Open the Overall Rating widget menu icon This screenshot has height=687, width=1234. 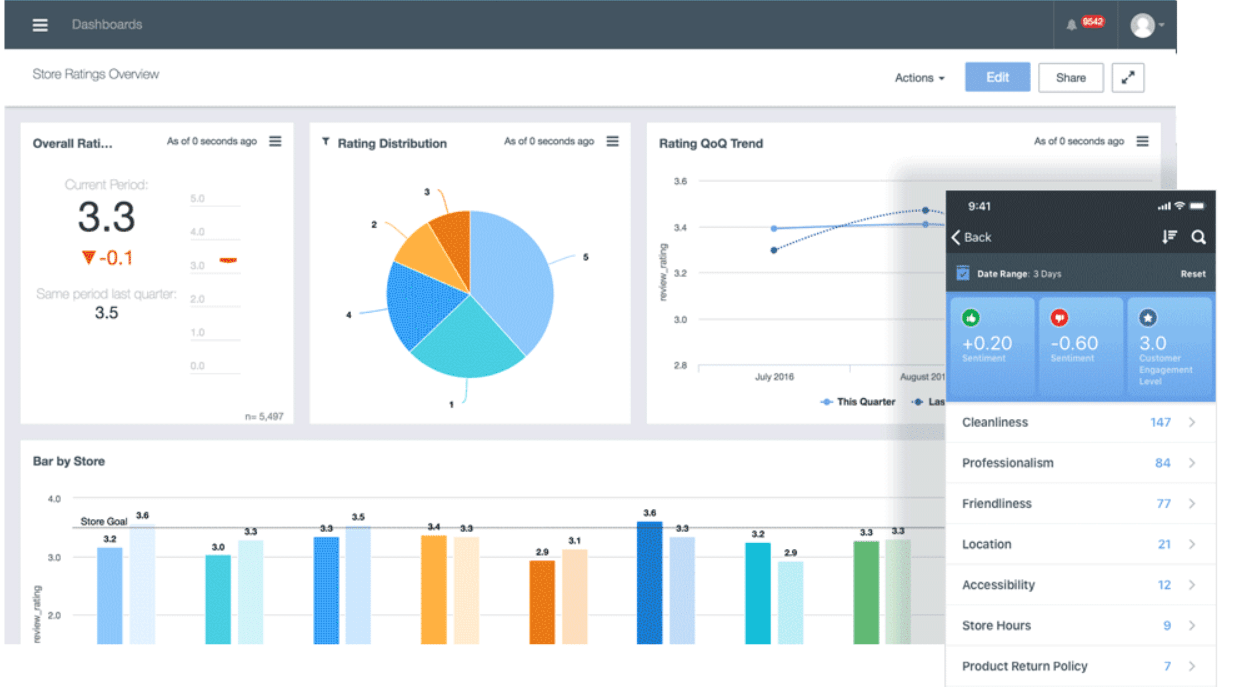275,142
